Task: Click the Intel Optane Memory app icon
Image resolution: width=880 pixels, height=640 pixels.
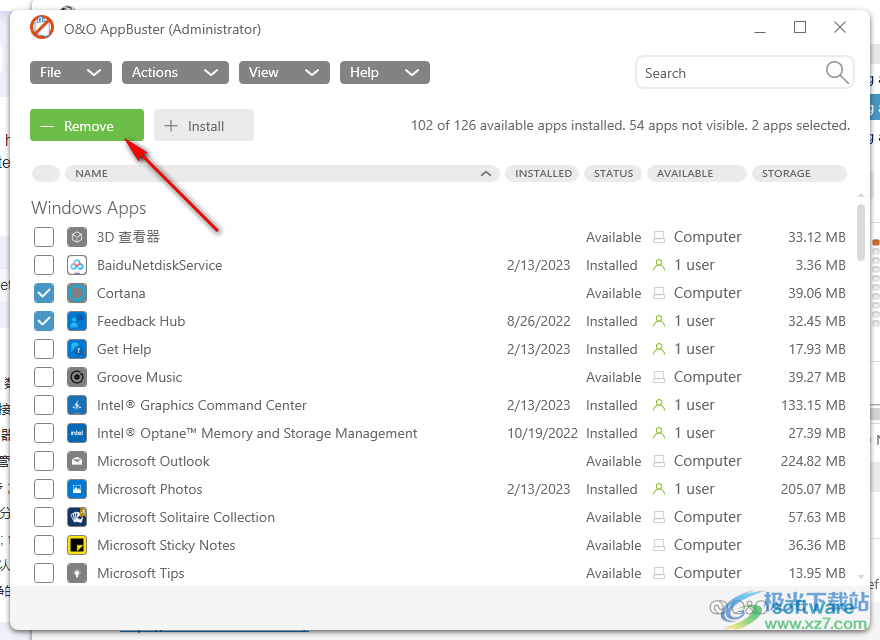Action: (77, 433)
